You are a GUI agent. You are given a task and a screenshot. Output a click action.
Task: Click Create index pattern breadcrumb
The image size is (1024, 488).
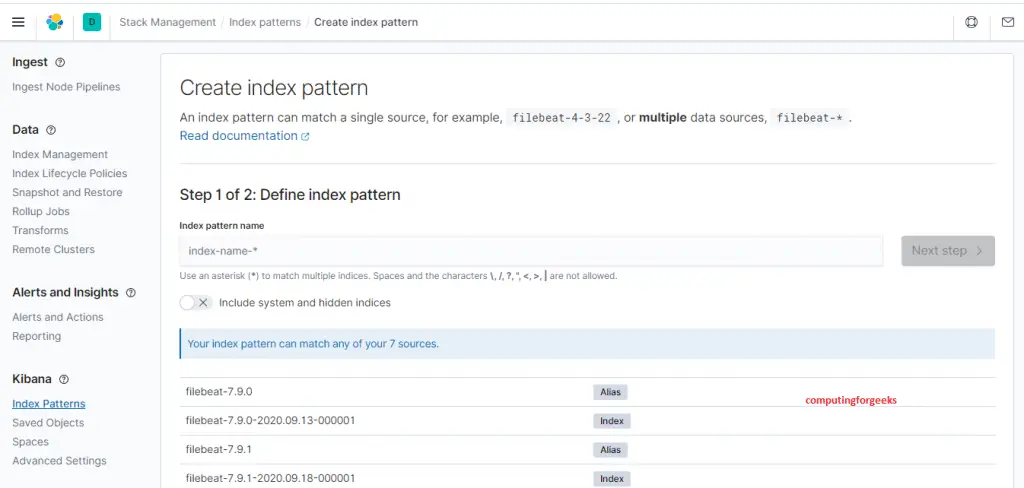pyautogui.click(x=366, y=22)
